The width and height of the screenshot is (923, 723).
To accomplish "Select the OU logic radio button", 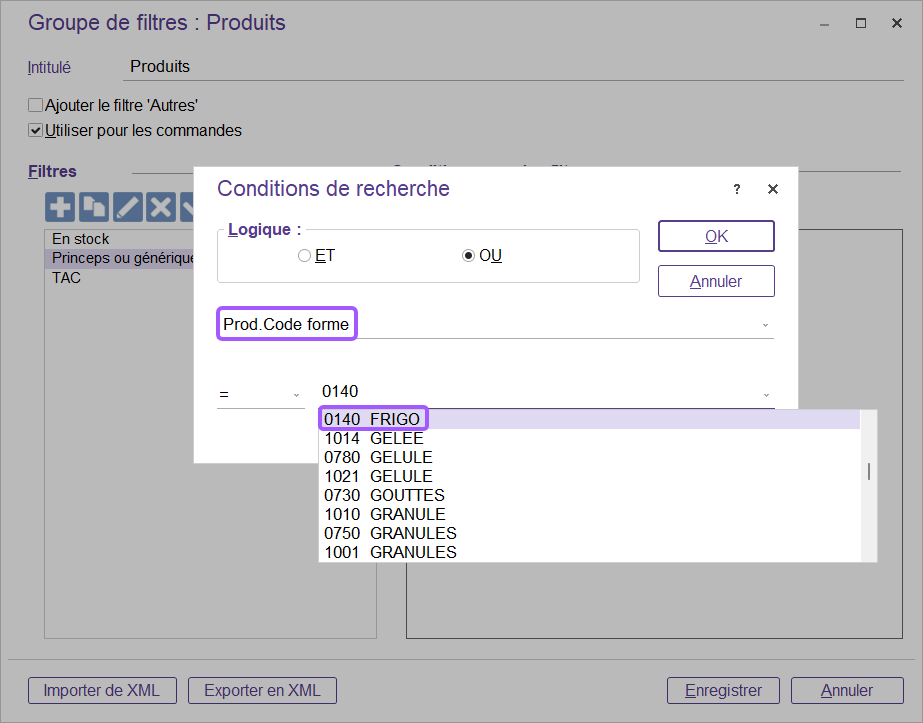I will 468,256.
